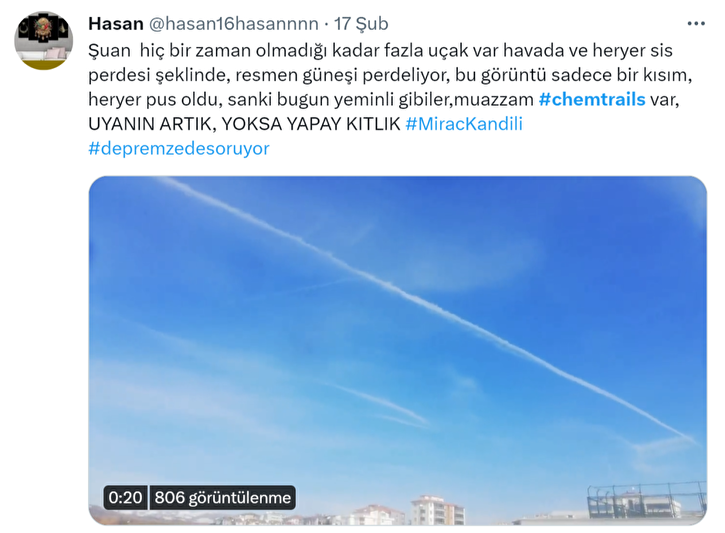Open Hasan's profile avatar picture

(44, 41)
